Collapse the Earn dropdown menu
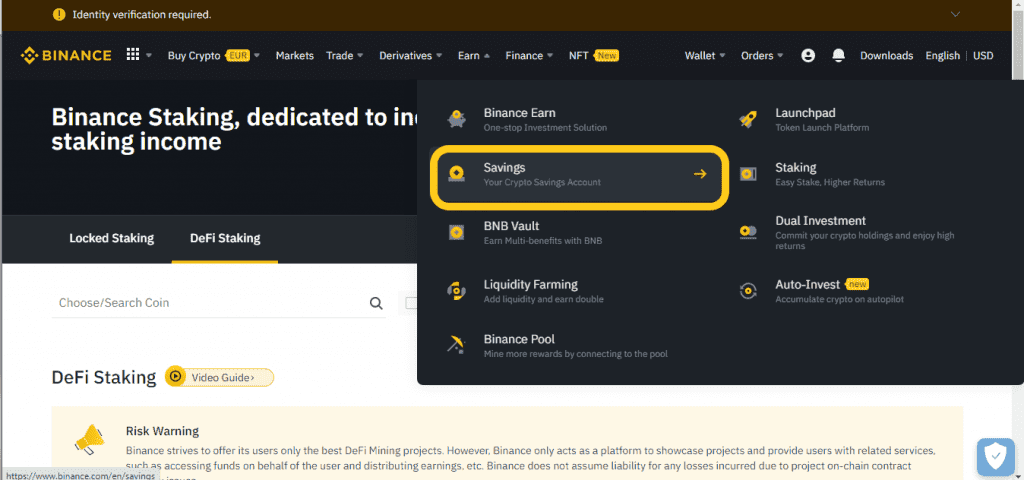 point(473,56)
